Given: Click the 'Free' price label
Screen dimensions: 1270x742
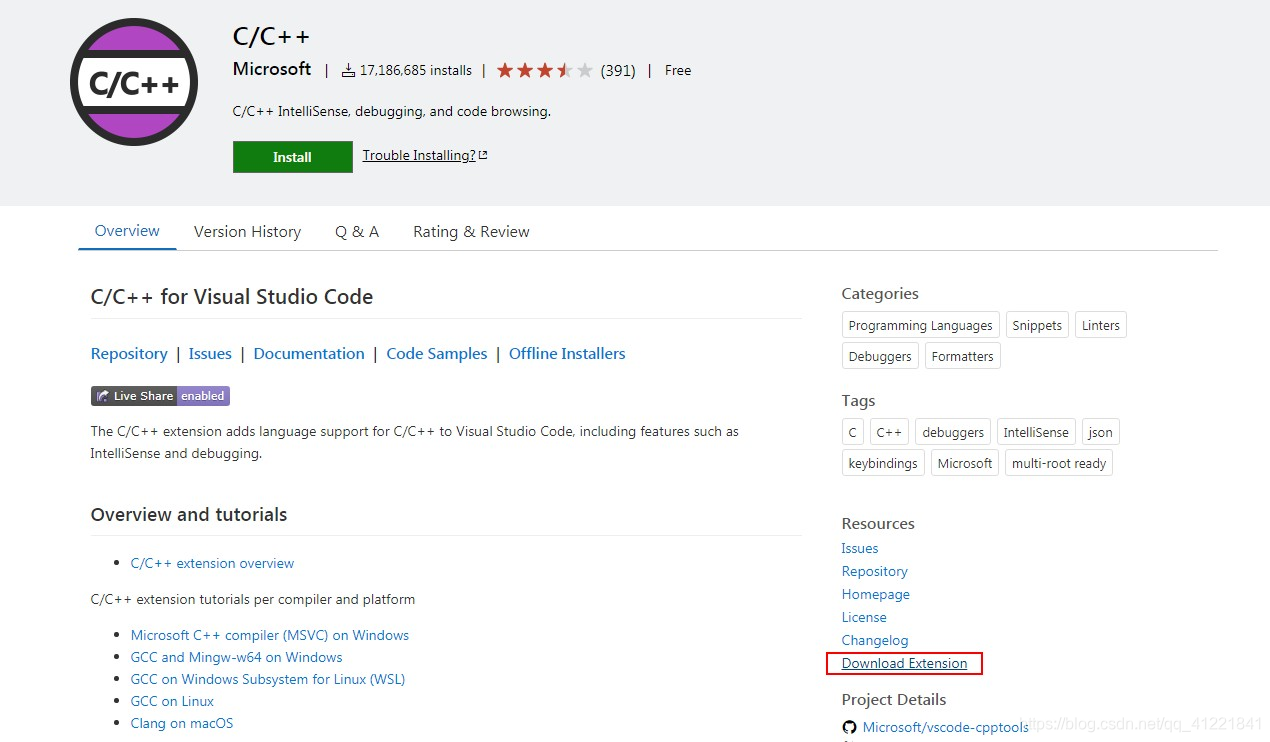Looking at the screenshot, I should (x=678, y=70).
